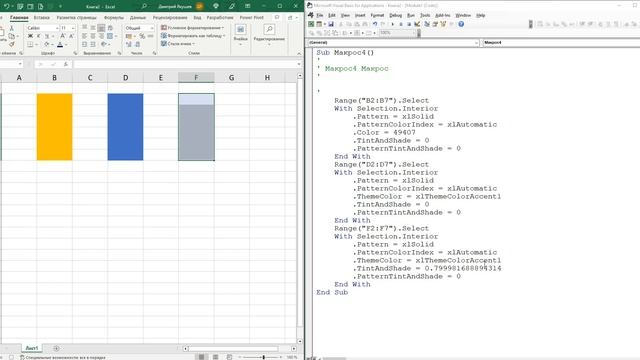
Task: Toggle Italic formatting in Excel ribbon
Action: [38, 36]
